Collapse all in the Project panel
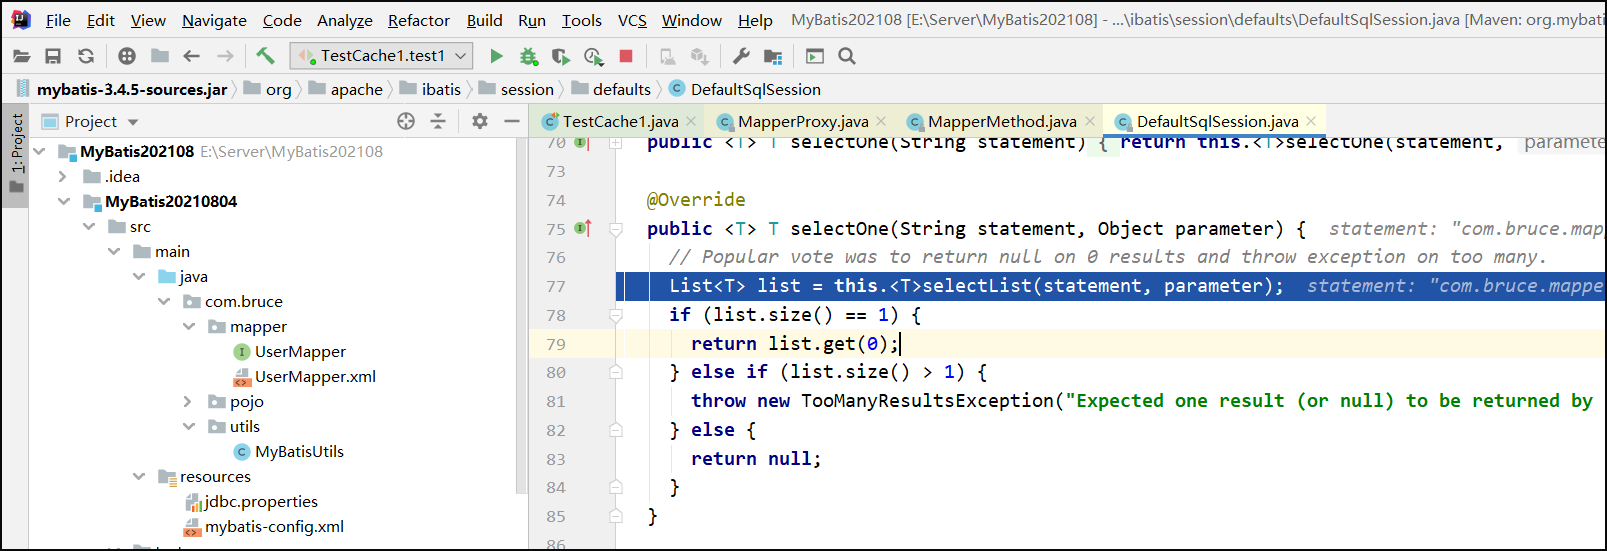1607x551 pixels. [438, 121]
